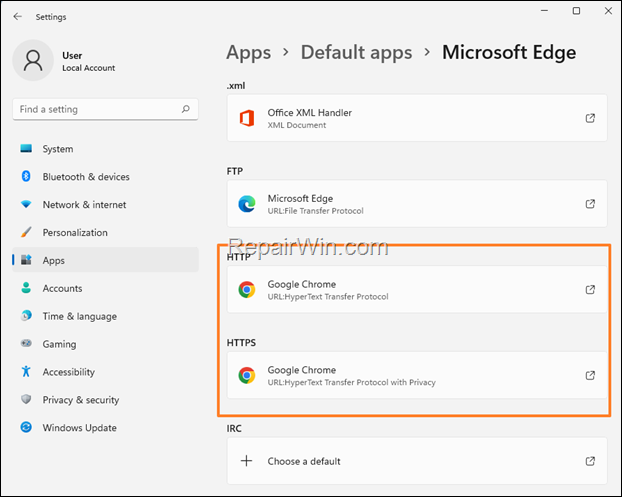Open Privacy & security settings
Screen dimensions: 622x497
point(106,399)
